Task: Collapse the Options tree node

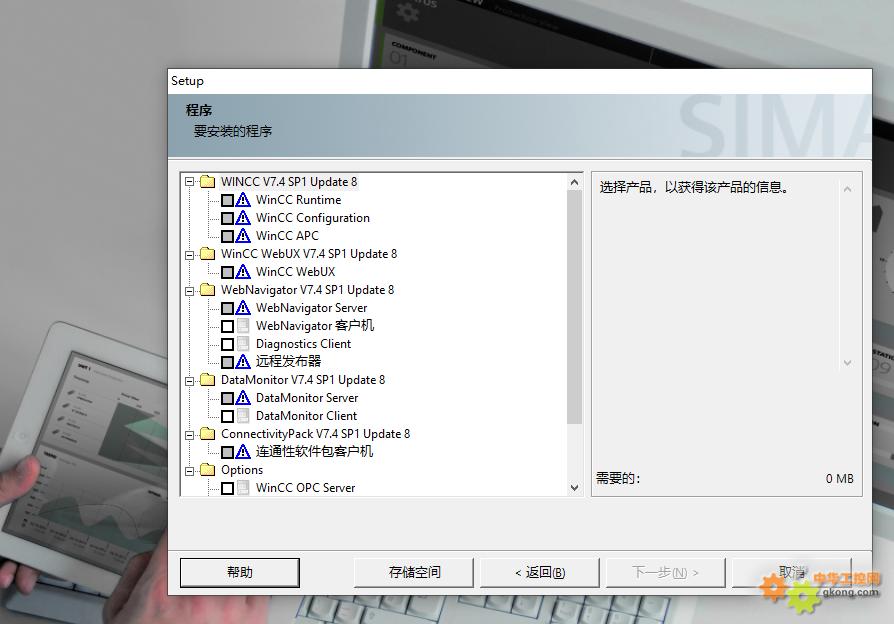Action: click(x=190, y=471)
